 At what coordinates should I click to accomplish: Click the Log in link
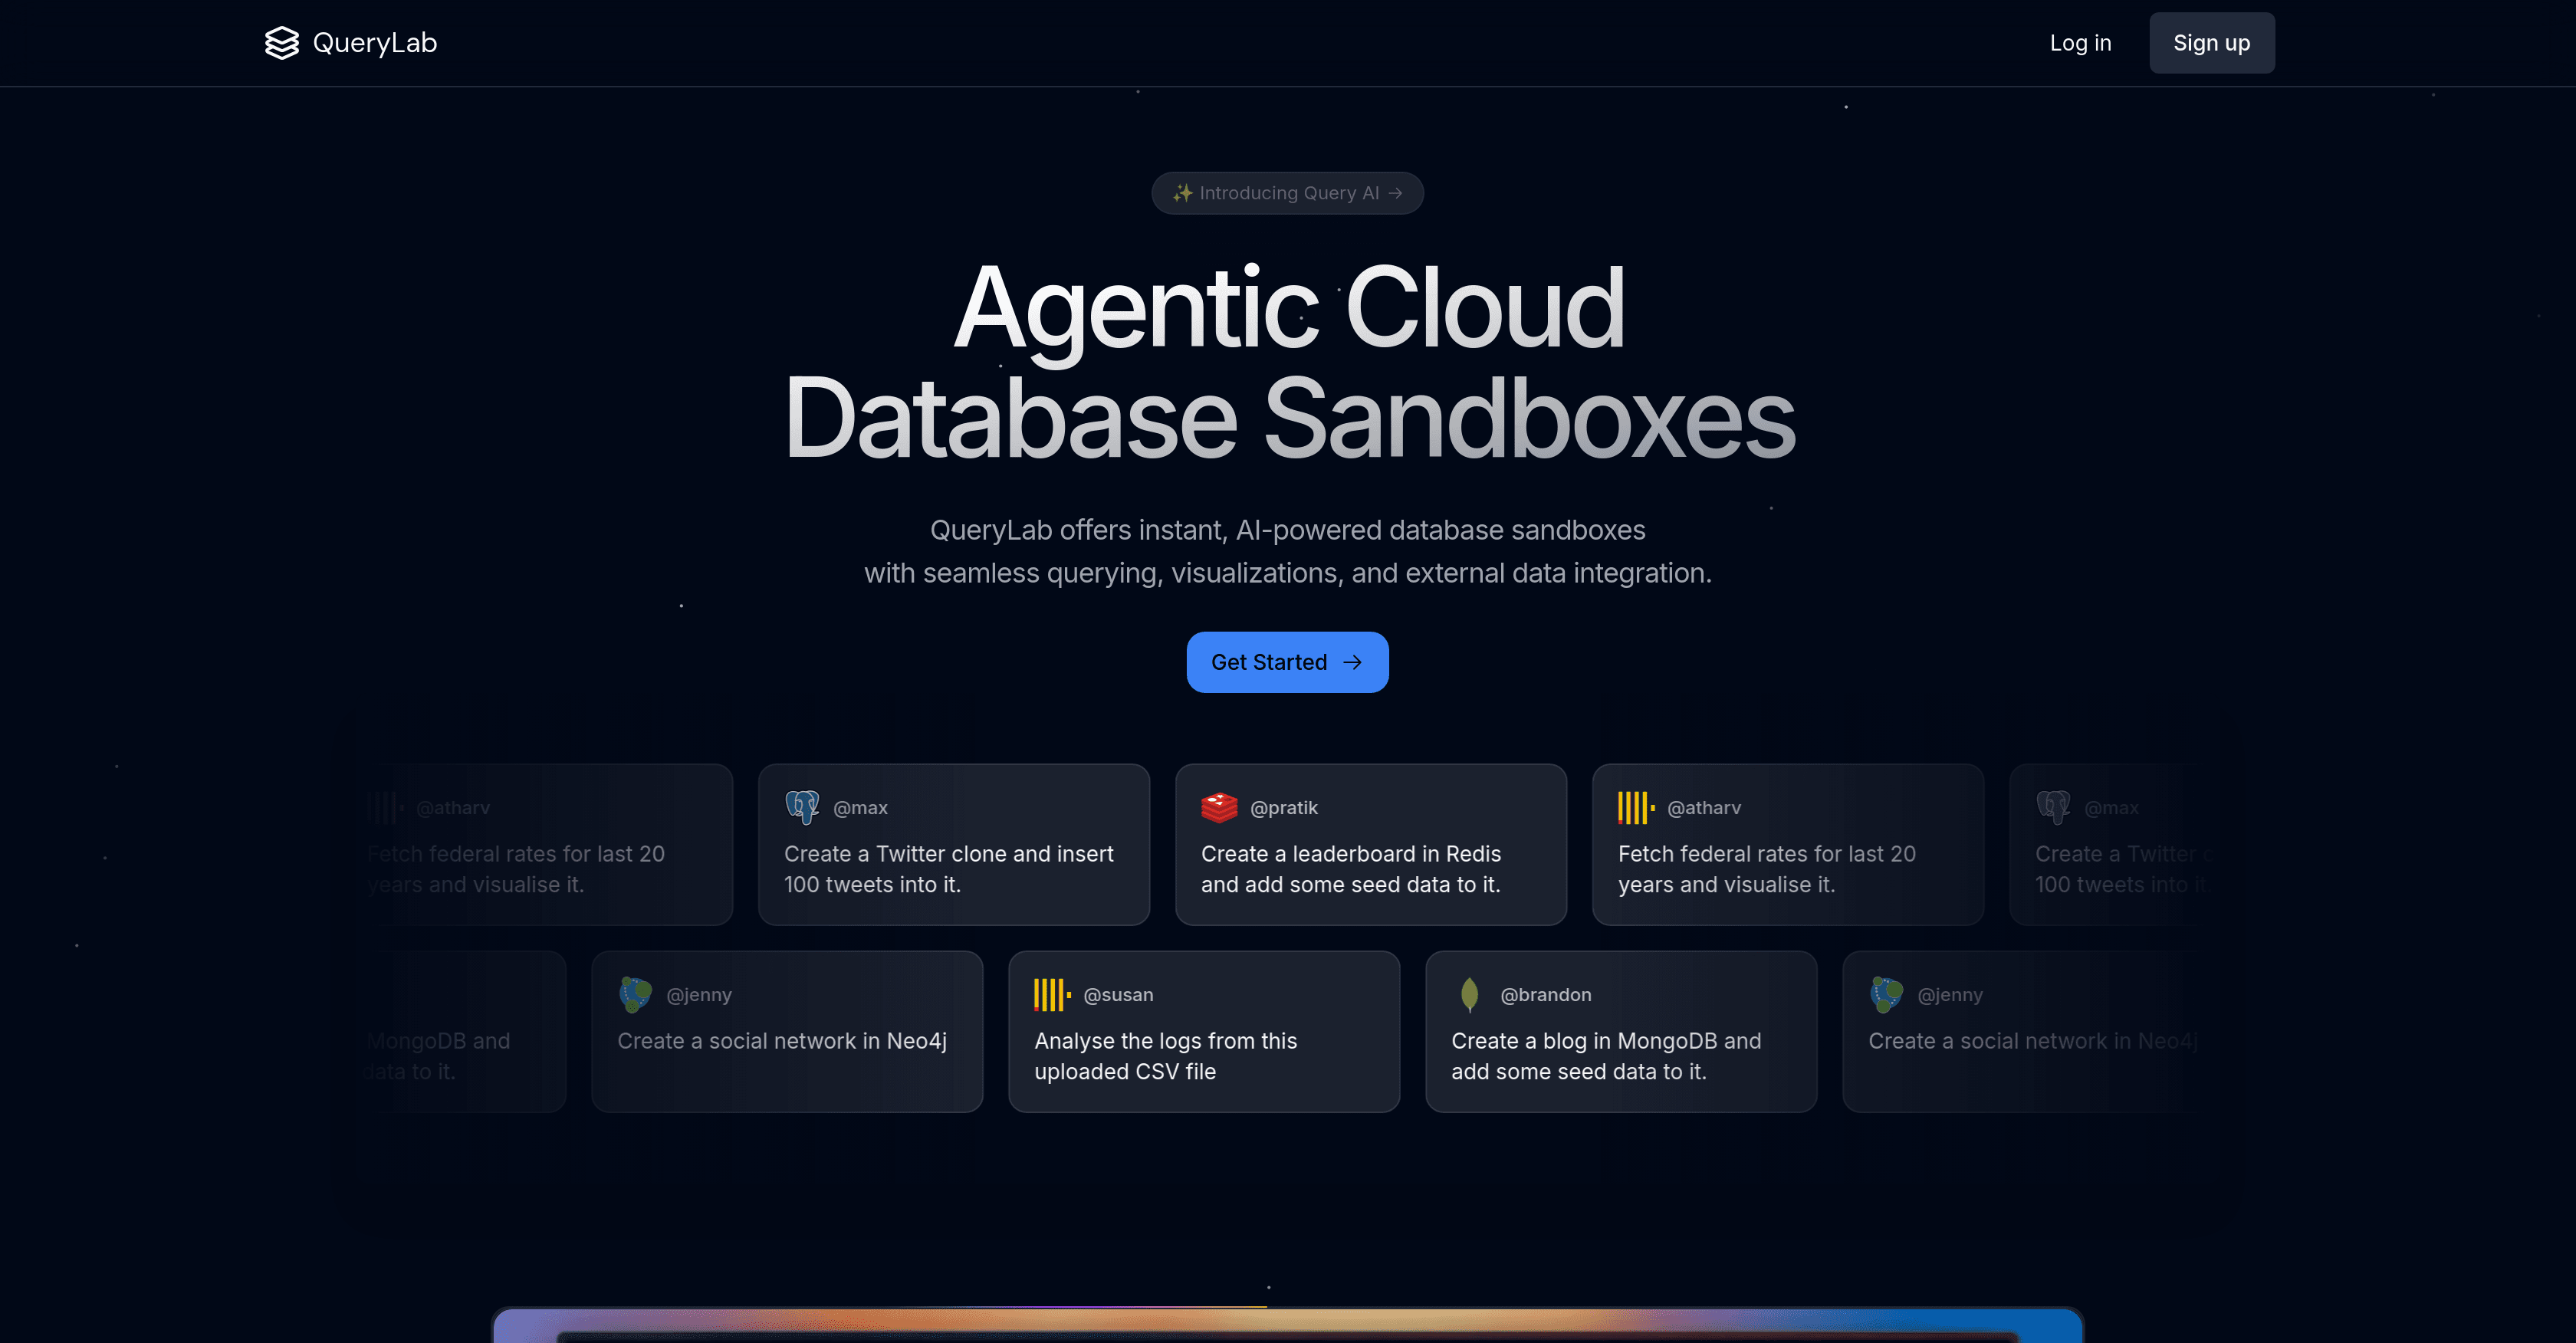click(x=2081, y=42)
